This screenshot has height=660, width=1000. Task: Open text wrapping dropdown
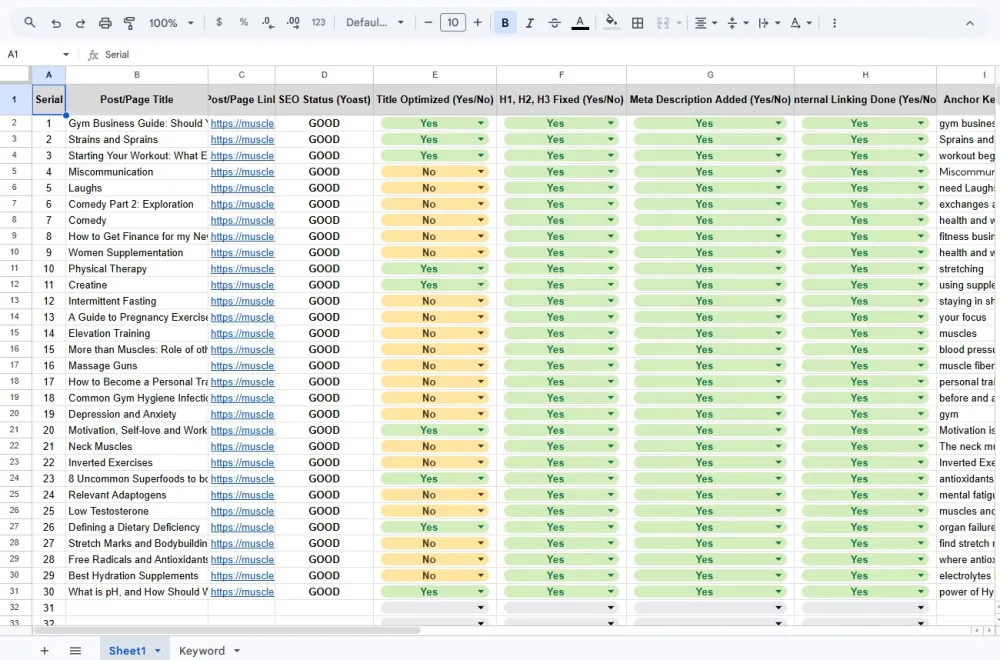pyautogui.click(x=768, y=23)
